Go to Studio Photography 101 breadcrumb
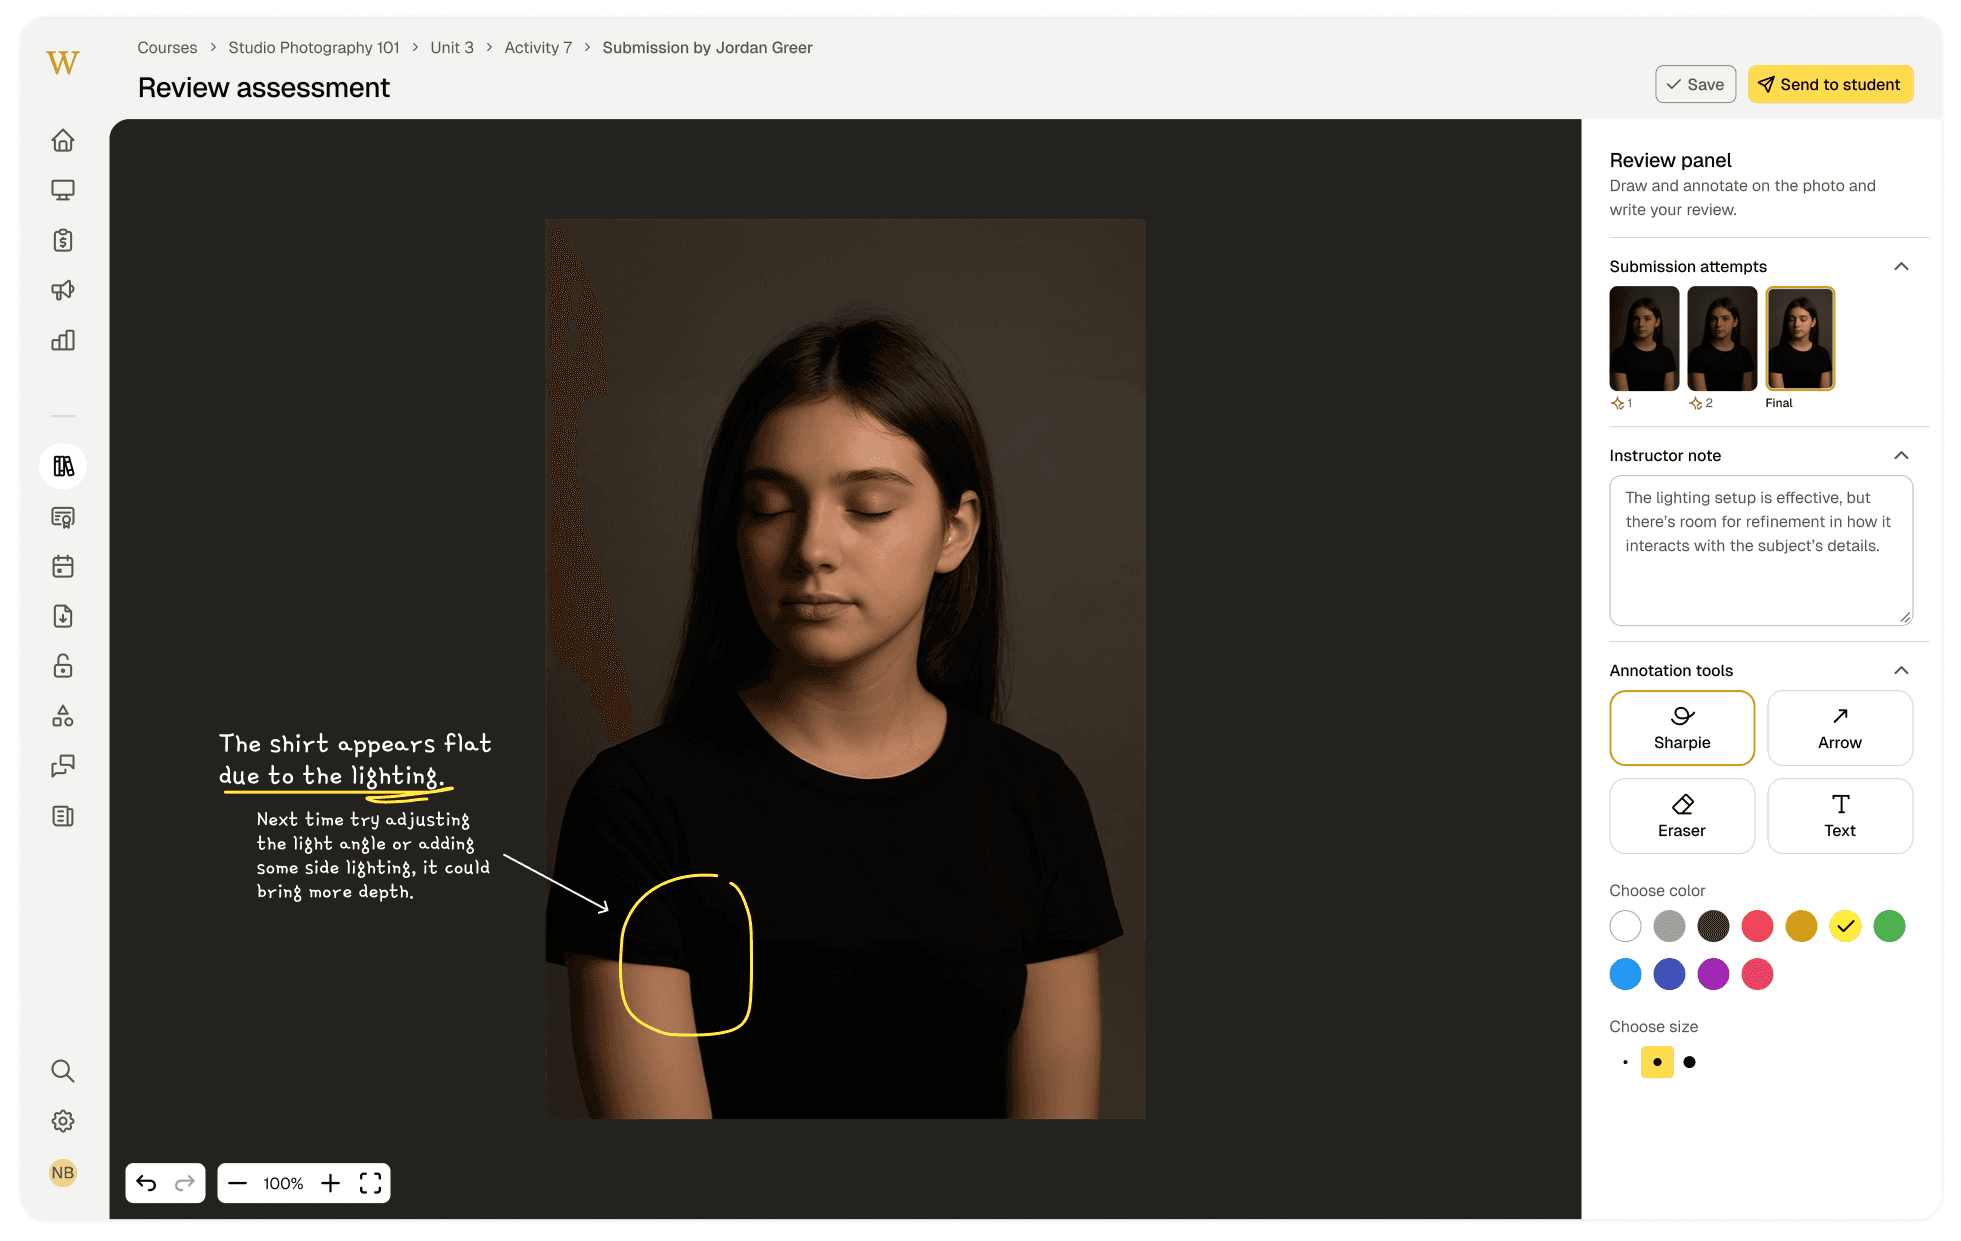Viewport: 1961px width, 1241px height. (x=313, y=47)
